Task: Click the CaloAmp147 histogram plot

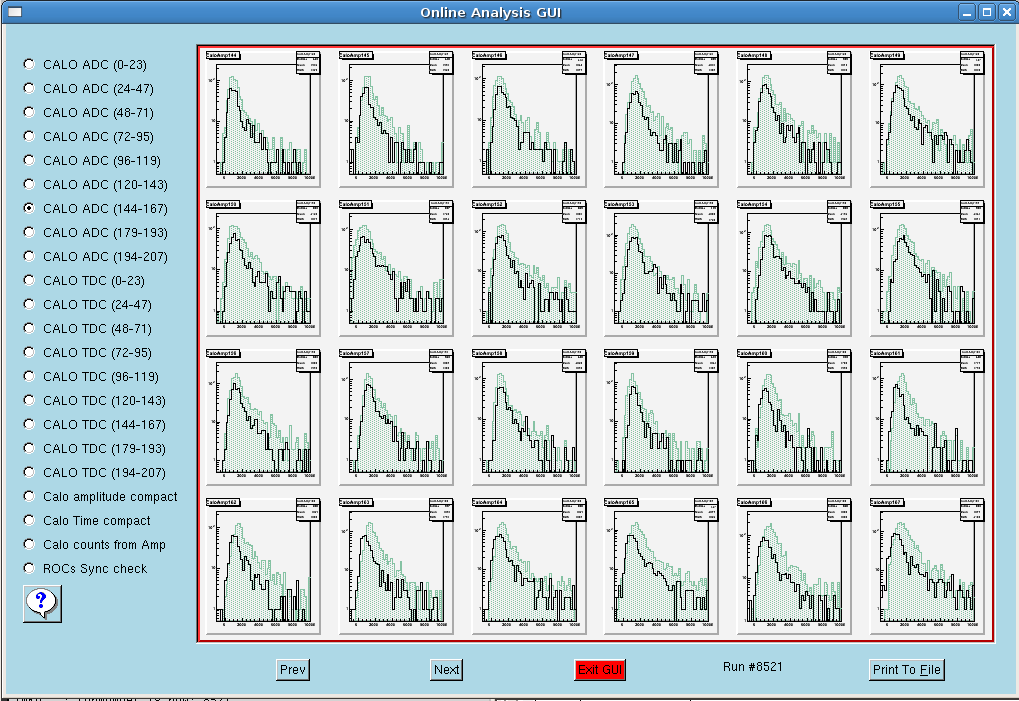Action: coord(661,119)
